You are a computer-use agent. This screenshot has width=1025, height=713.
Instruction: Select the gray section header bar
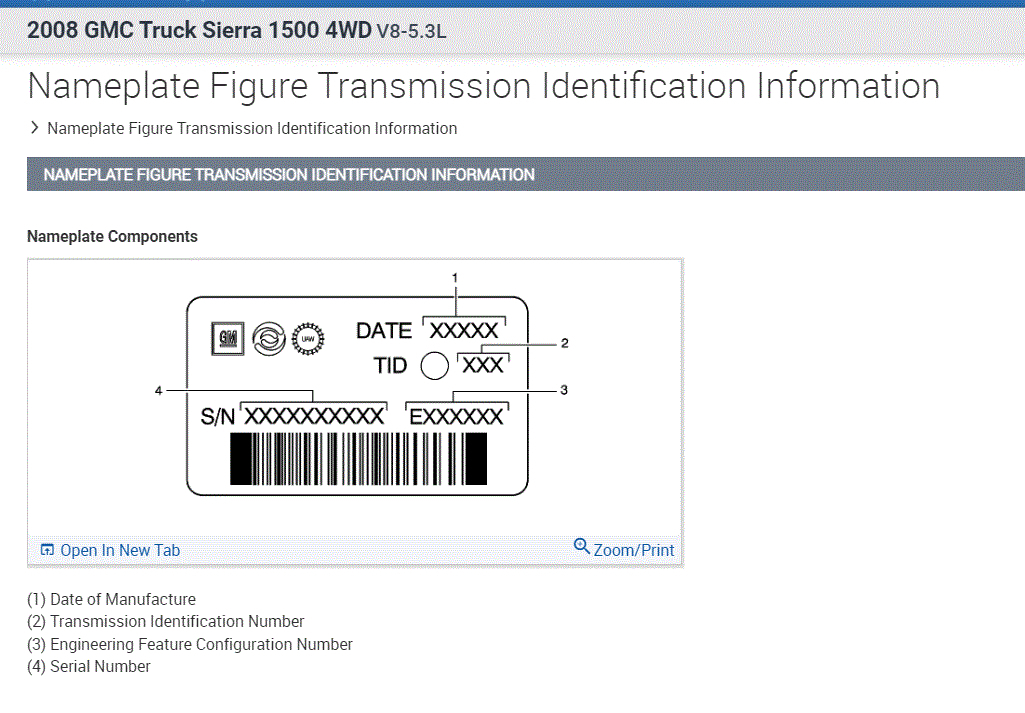pyautogui.click(x=526, y=174)
